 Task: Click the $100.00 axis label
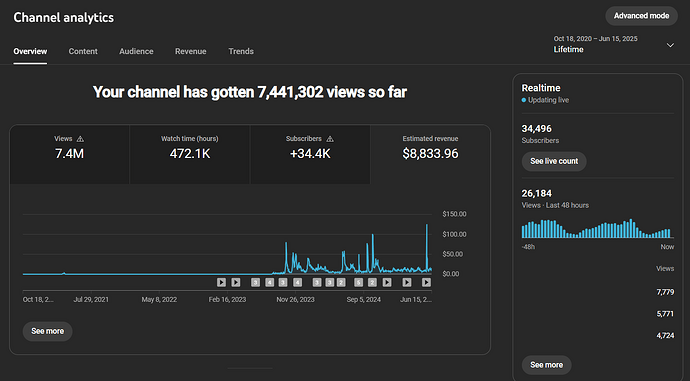(454, 234)
